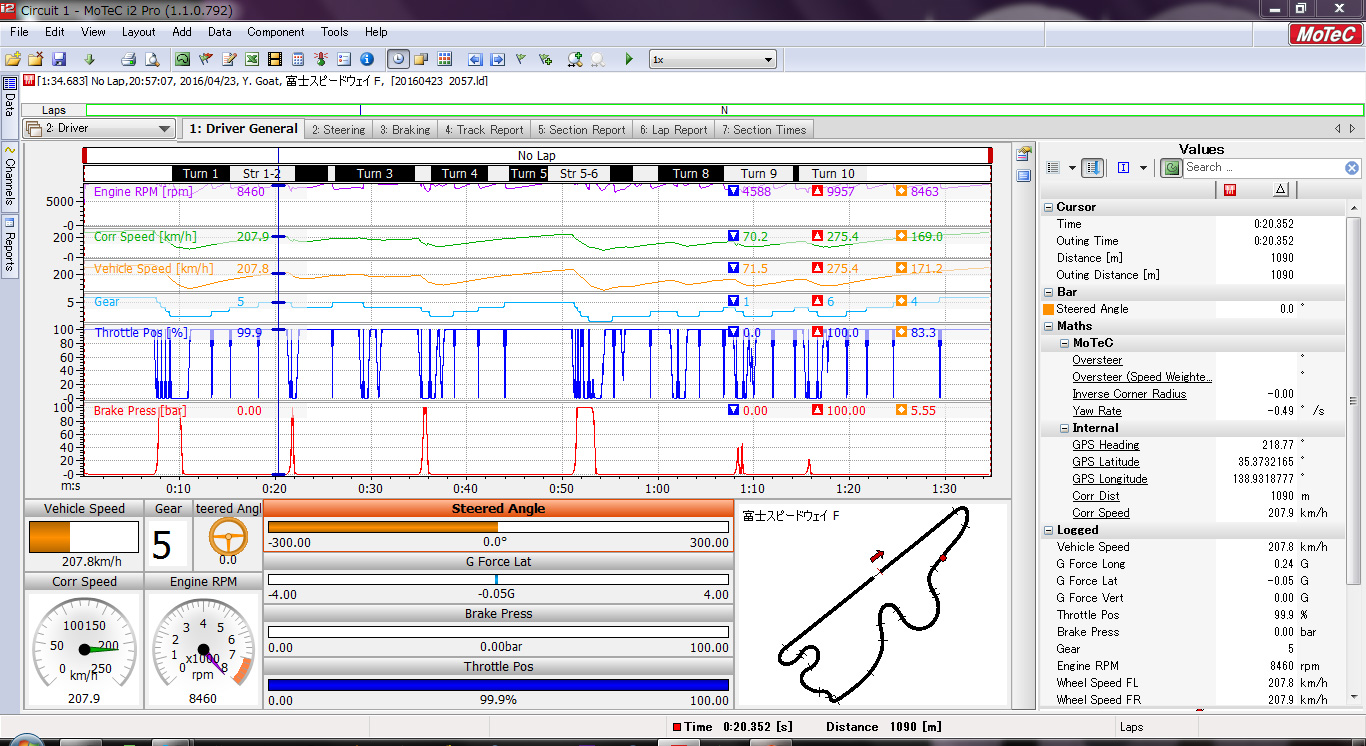Viewport: 1366px width, 746px height.
Task: Click the Str 5-6 section marker
Action: (579, 174)
